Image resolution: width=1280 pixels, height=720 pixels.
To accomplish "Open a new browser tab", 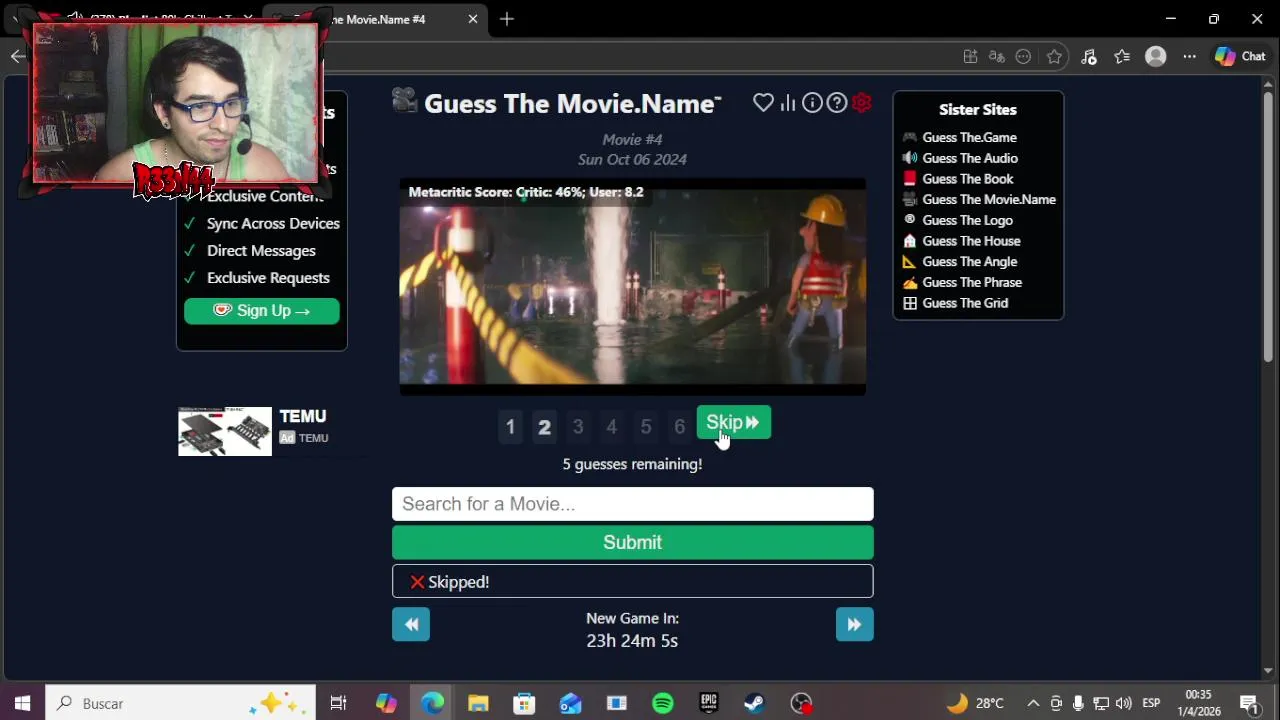I will pyautogui.click(x=507, y=19).
